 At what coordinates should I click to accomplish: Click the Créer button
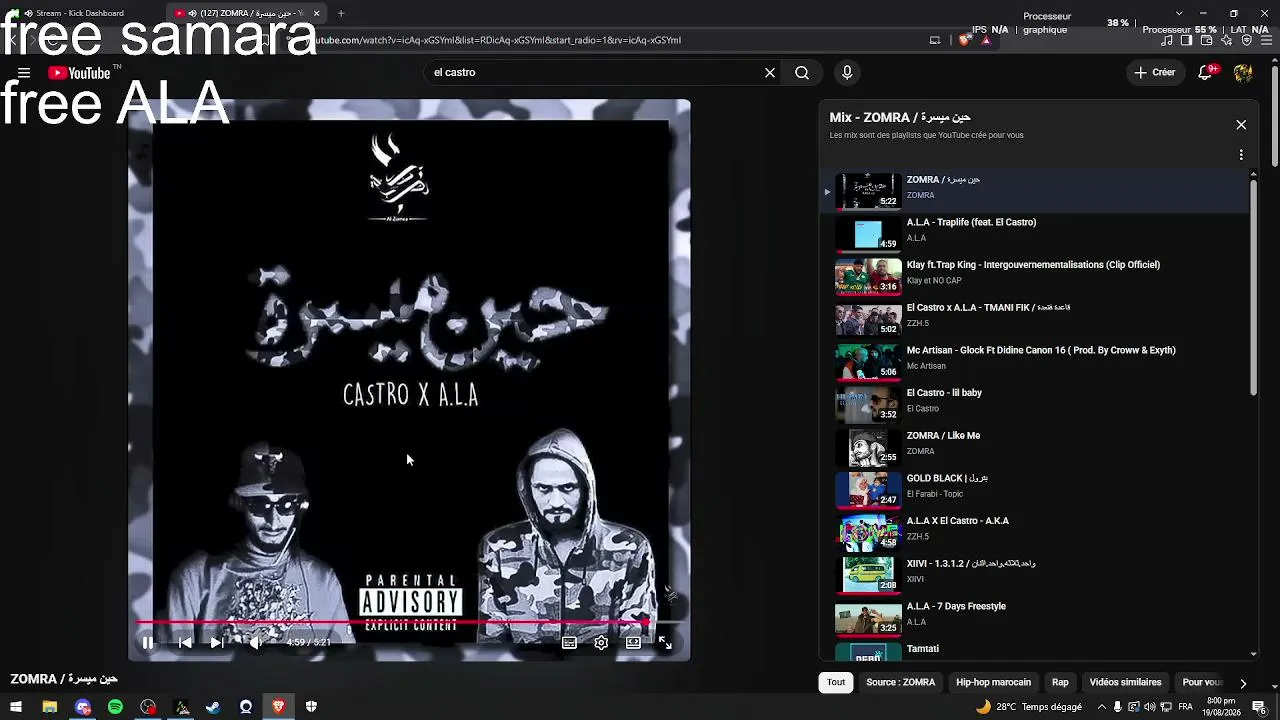pos(1155,72)
